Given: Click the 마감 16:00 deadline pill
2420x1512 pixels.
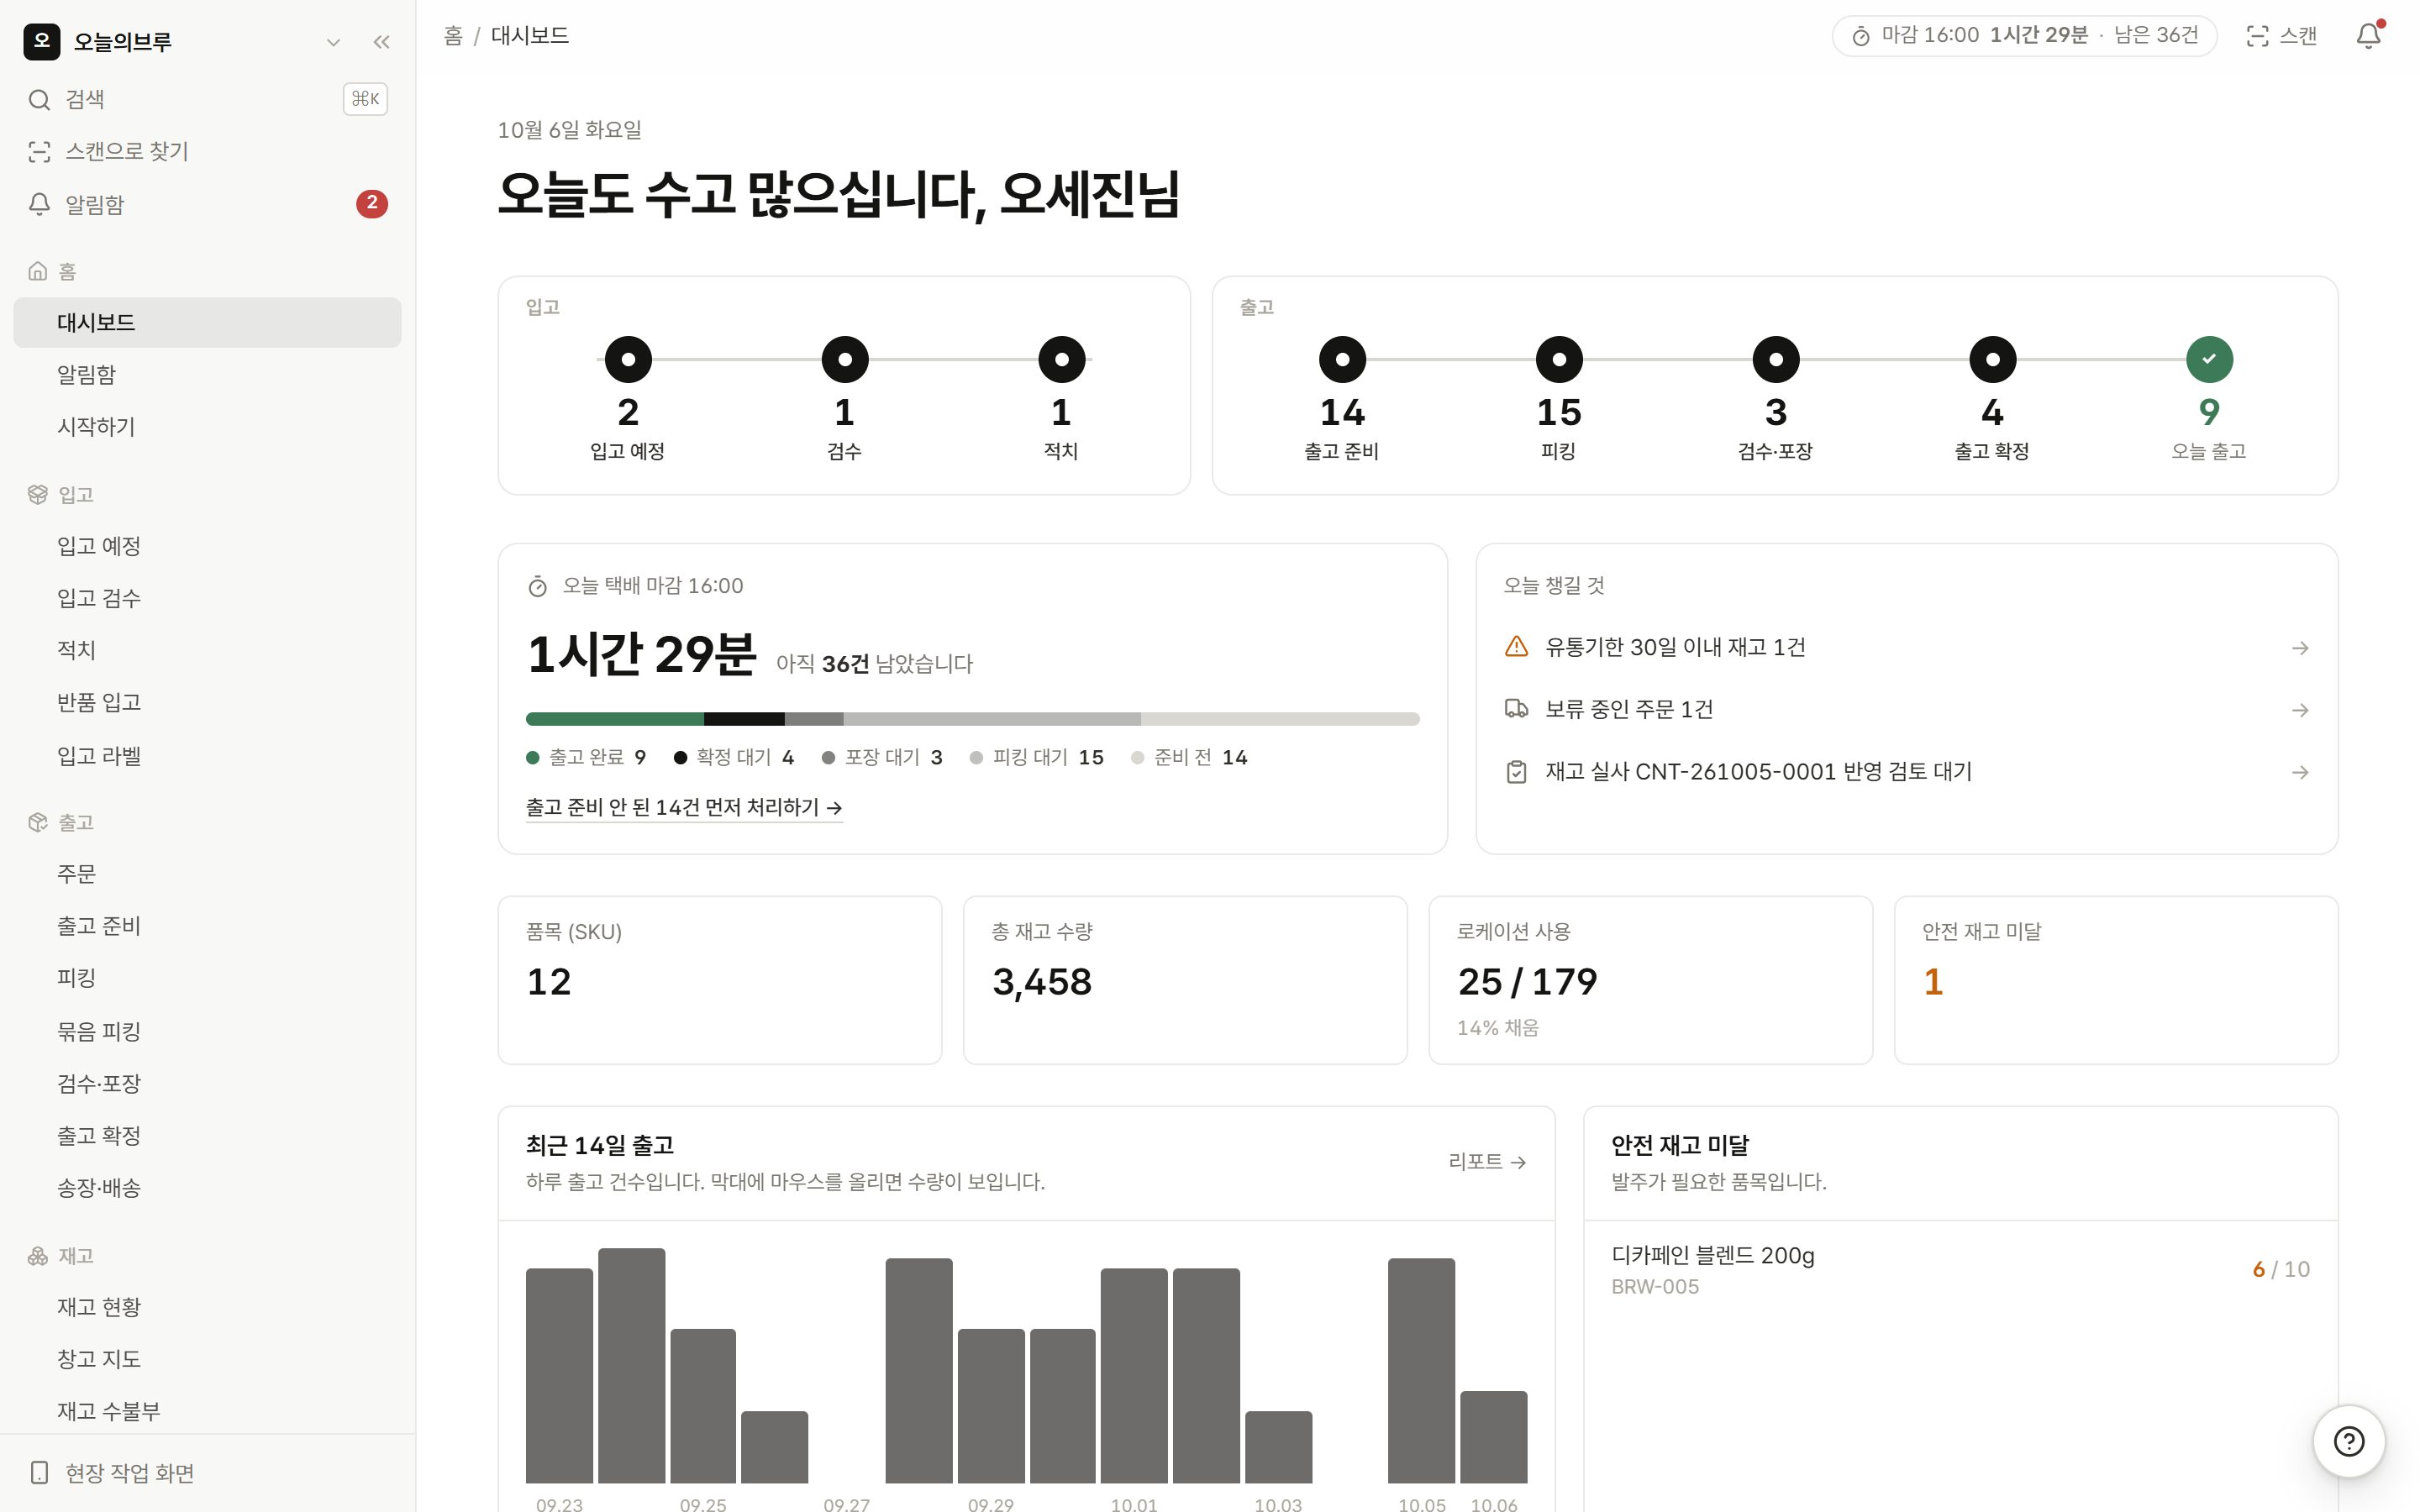Looking at the screenshot, I should click(x=2024, y=36).
